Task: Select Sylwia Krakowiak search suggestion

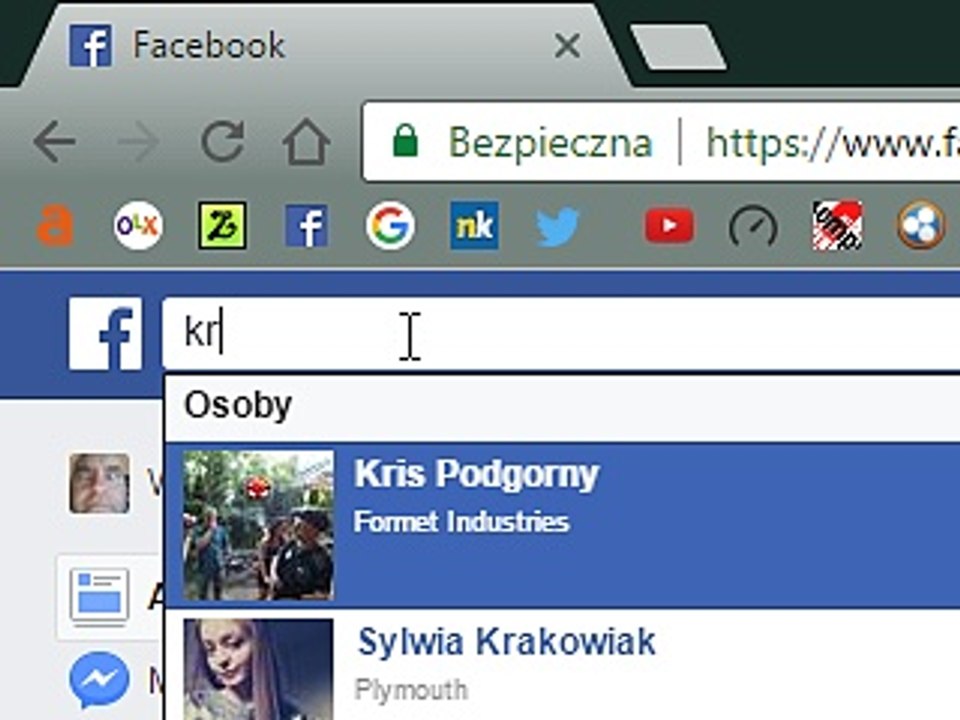Action: [x=563, y=665]
